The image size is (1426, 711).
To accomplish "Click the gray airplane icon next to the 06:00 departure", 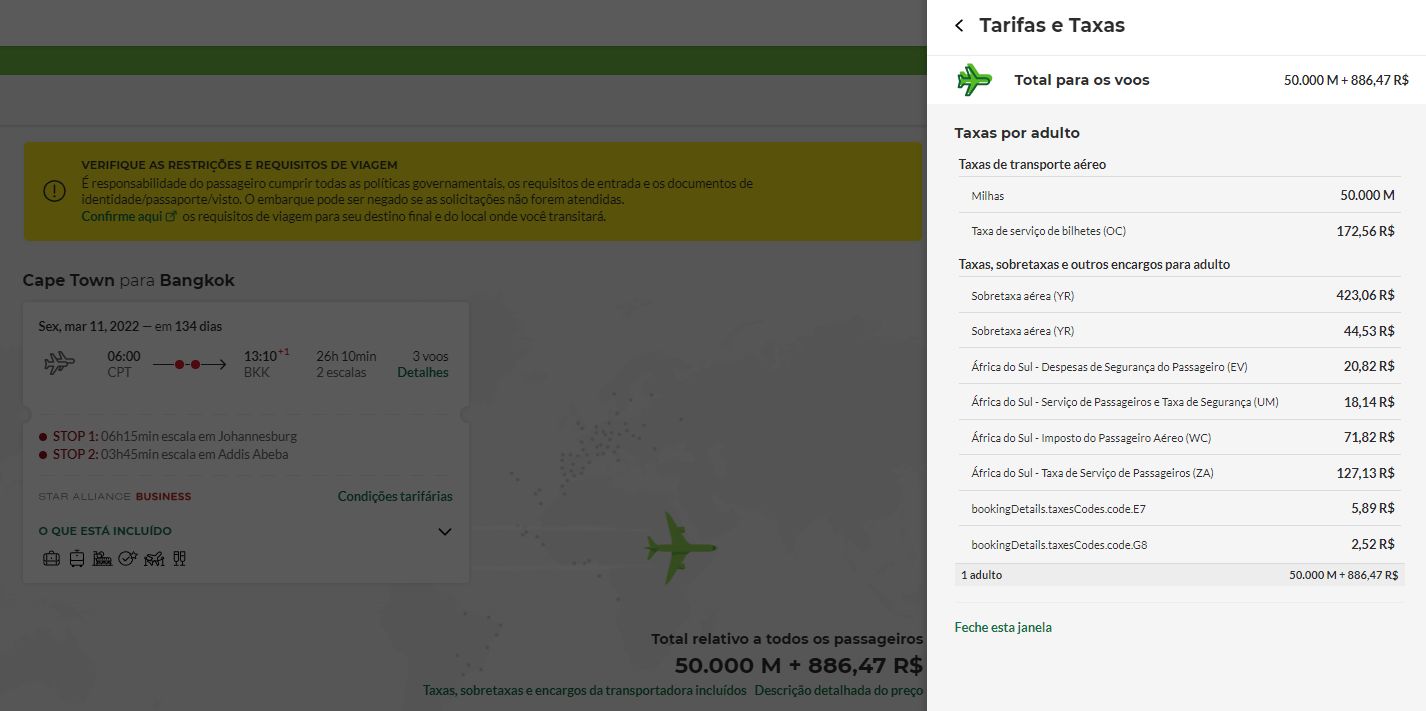I will point(60,362).
